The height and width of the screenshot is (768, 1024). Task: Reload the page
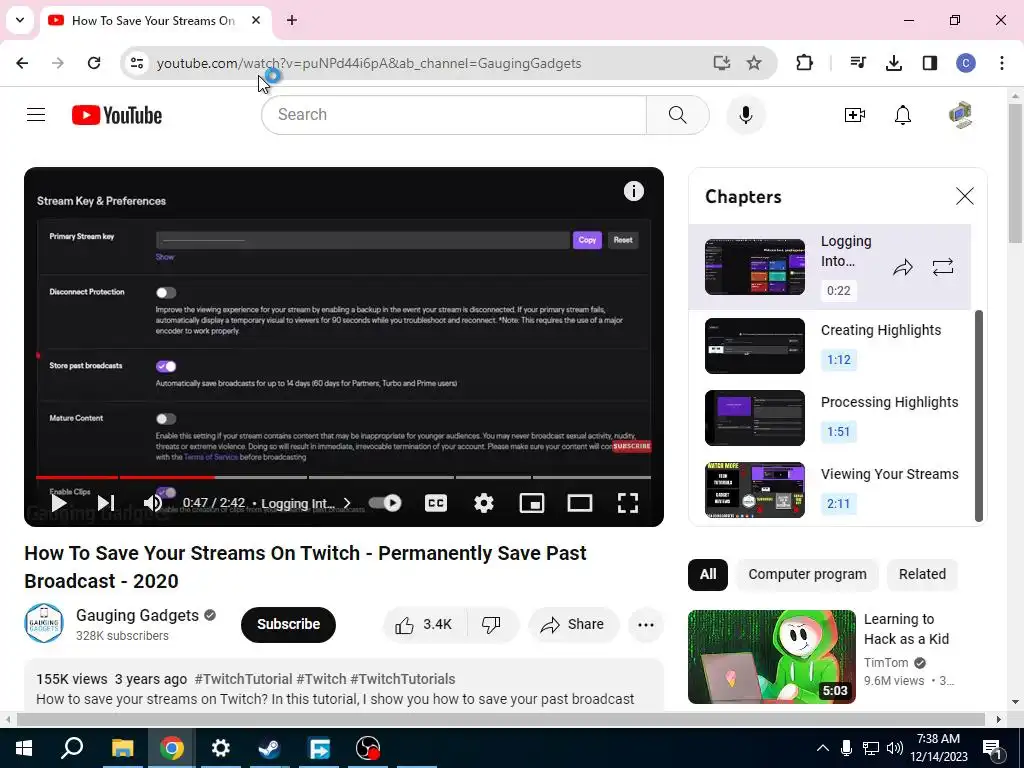pos(94,63)
